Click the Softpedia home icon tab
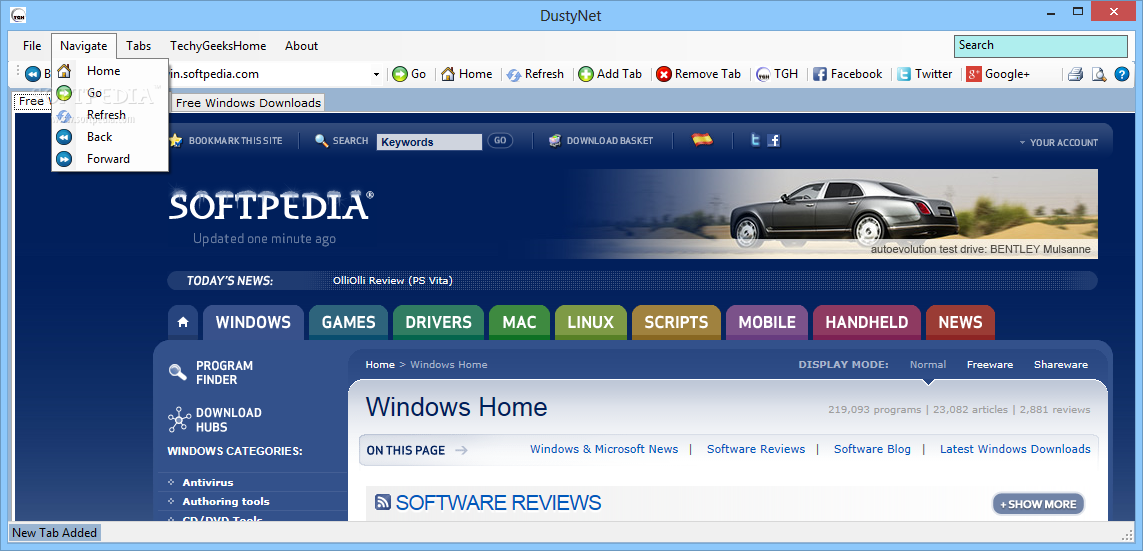 (183, 322)
